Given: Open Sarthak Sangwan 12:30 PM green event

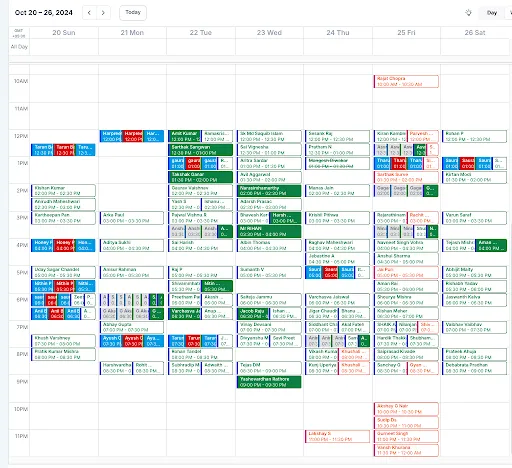Looking at the screenshot, I should [x=200, y=150].
